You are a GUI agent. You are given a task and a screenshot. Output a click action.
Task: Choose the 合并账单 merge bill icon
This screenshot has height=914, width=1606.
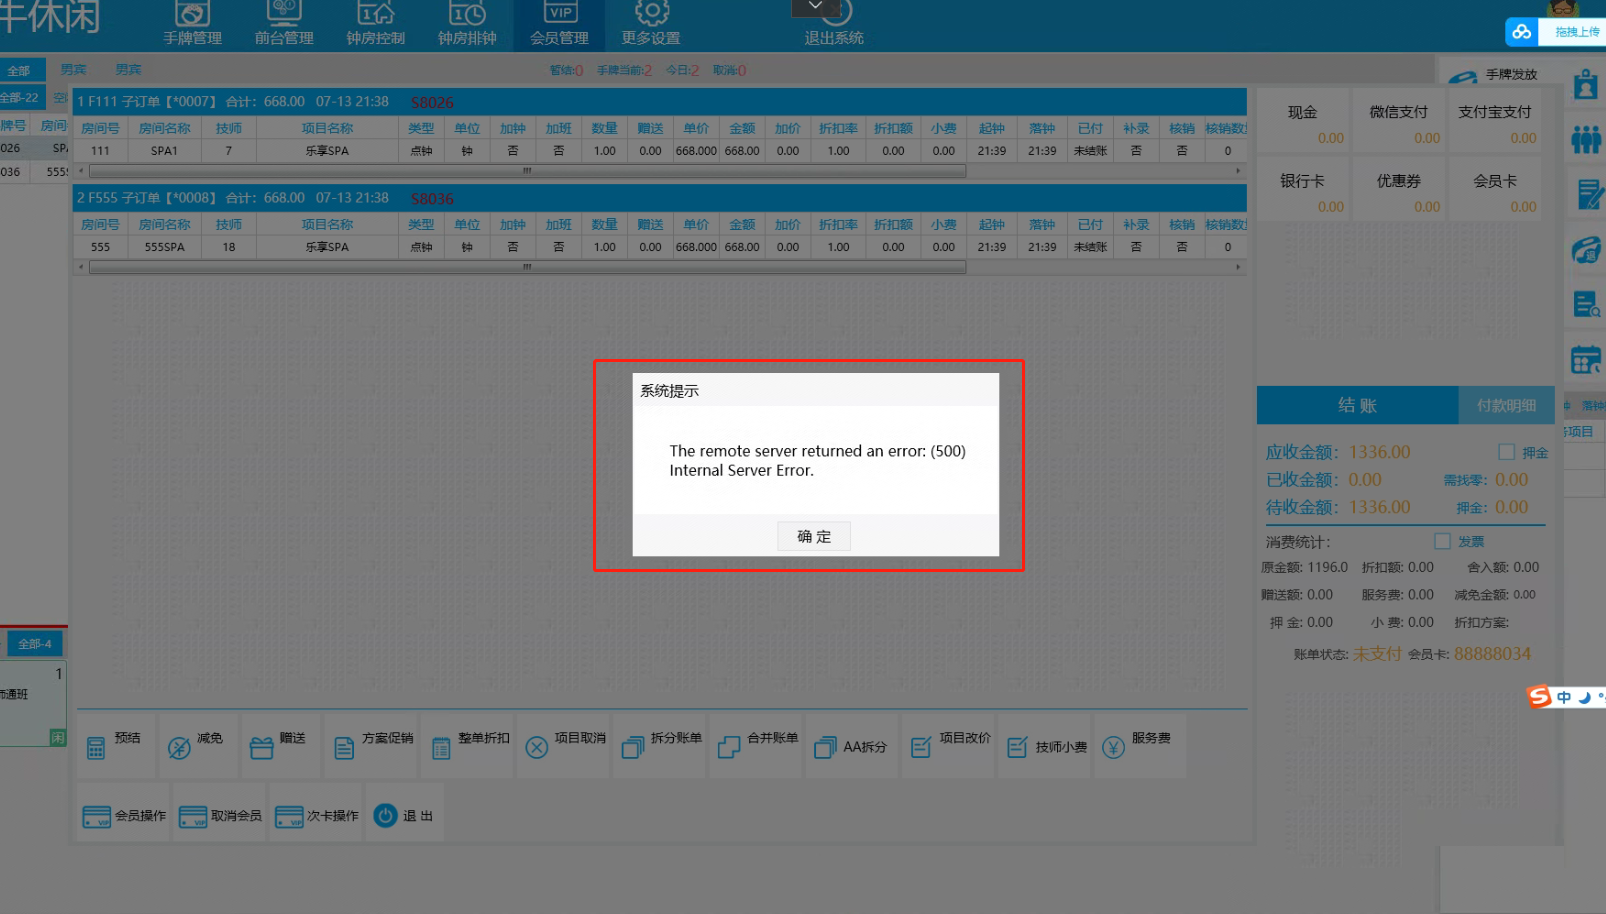pos(758,746)
